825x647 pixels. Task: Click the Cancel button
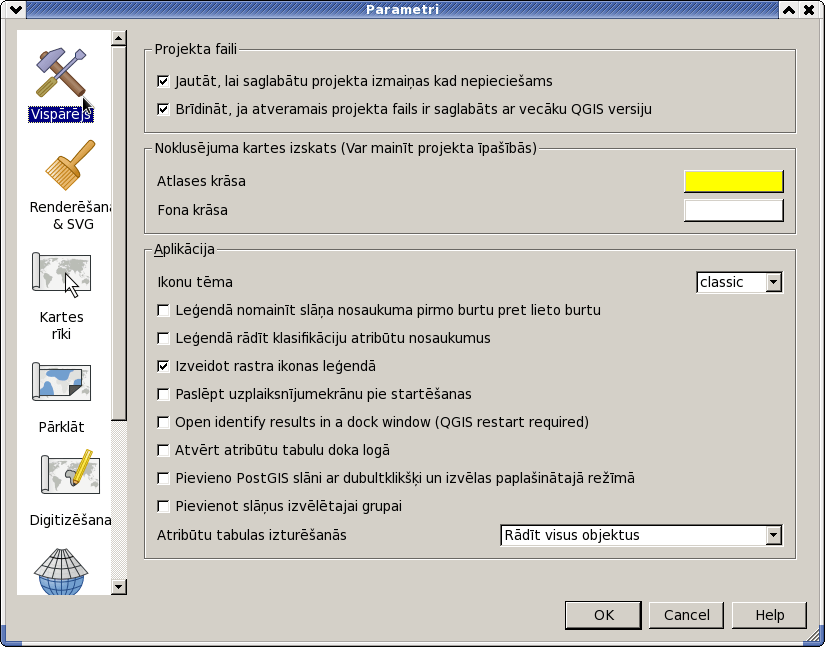[687, 615]
